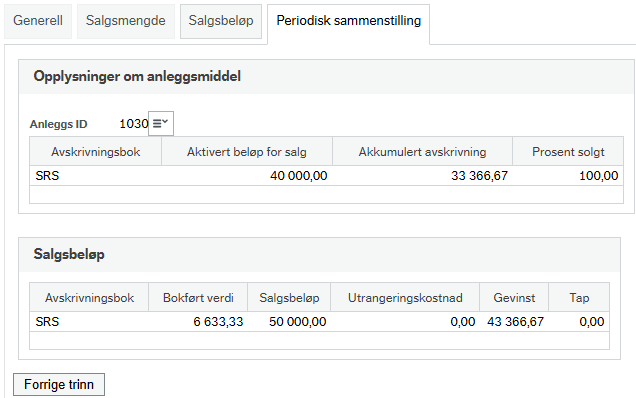Open the Salgsmengde tab

click(126, 21)
